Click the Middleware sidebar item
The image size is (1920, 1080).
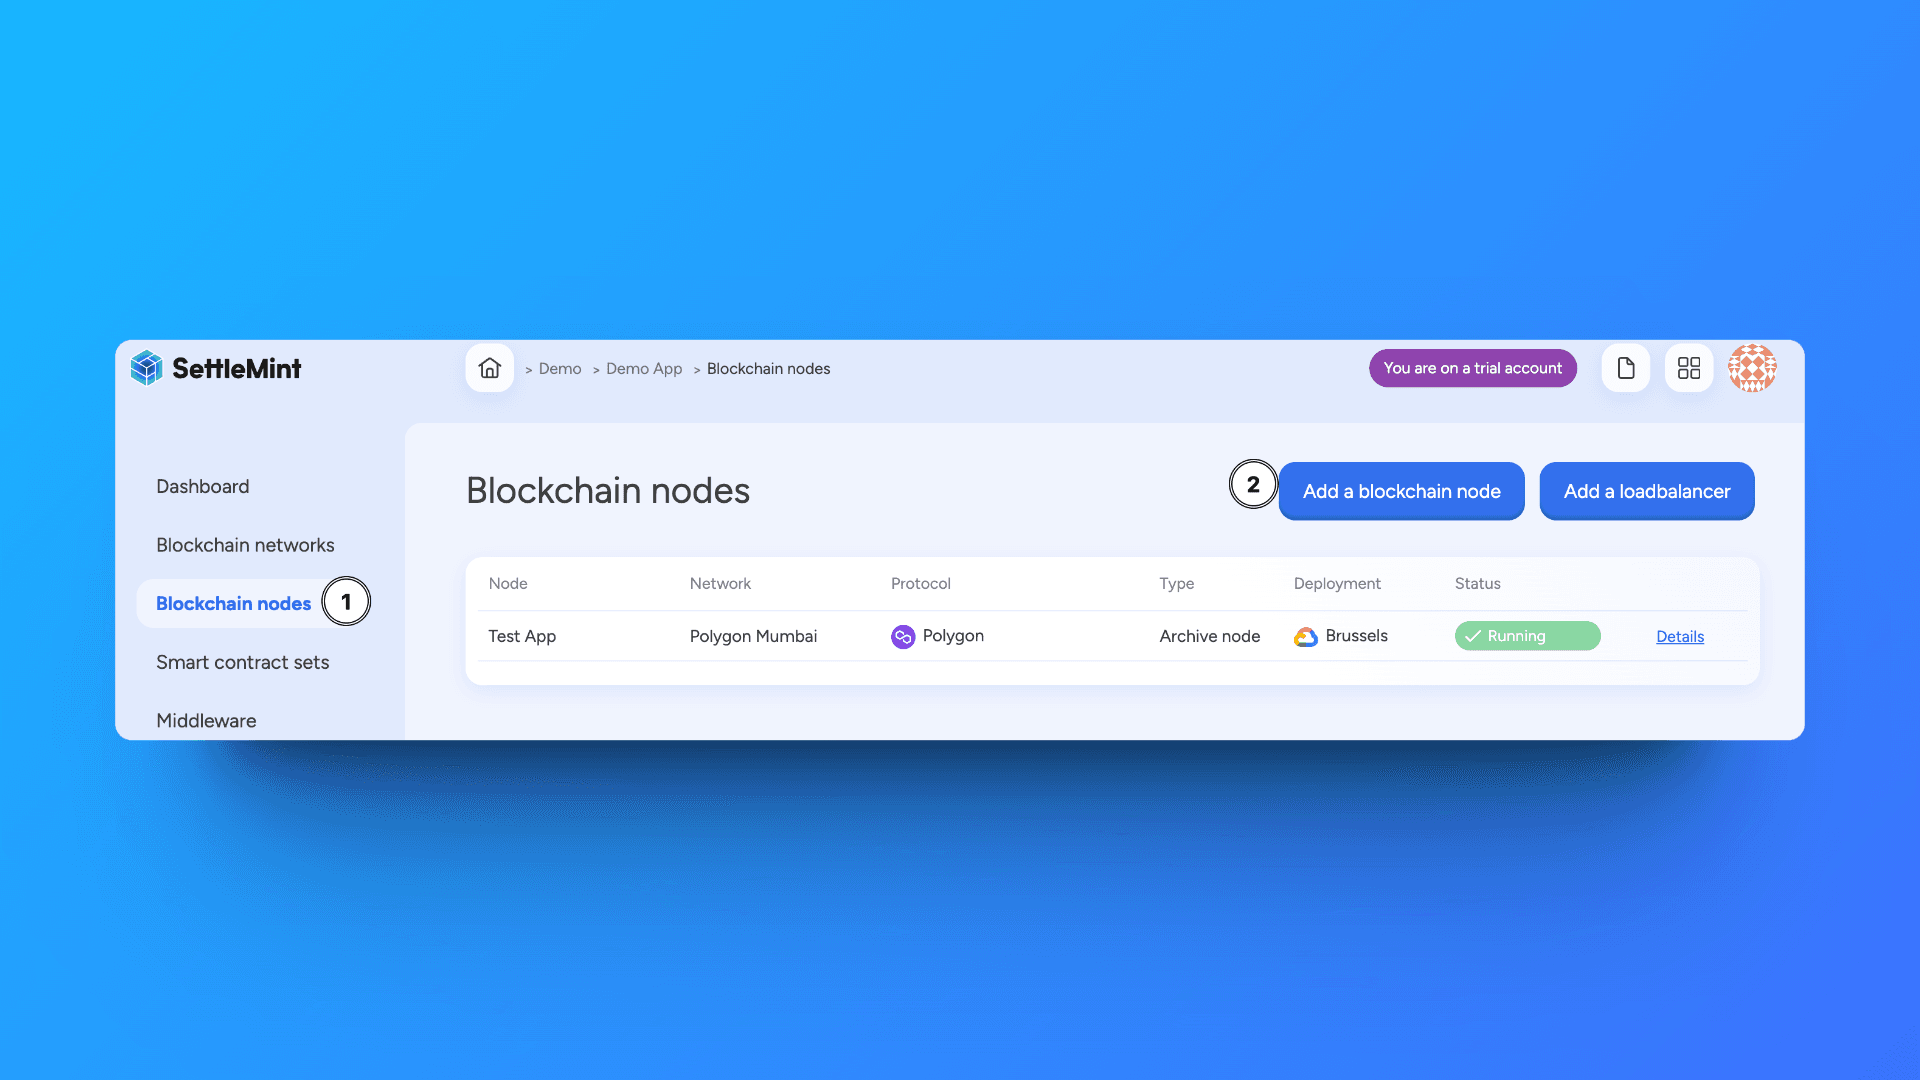pyautogui.click(x=206, y=720)
